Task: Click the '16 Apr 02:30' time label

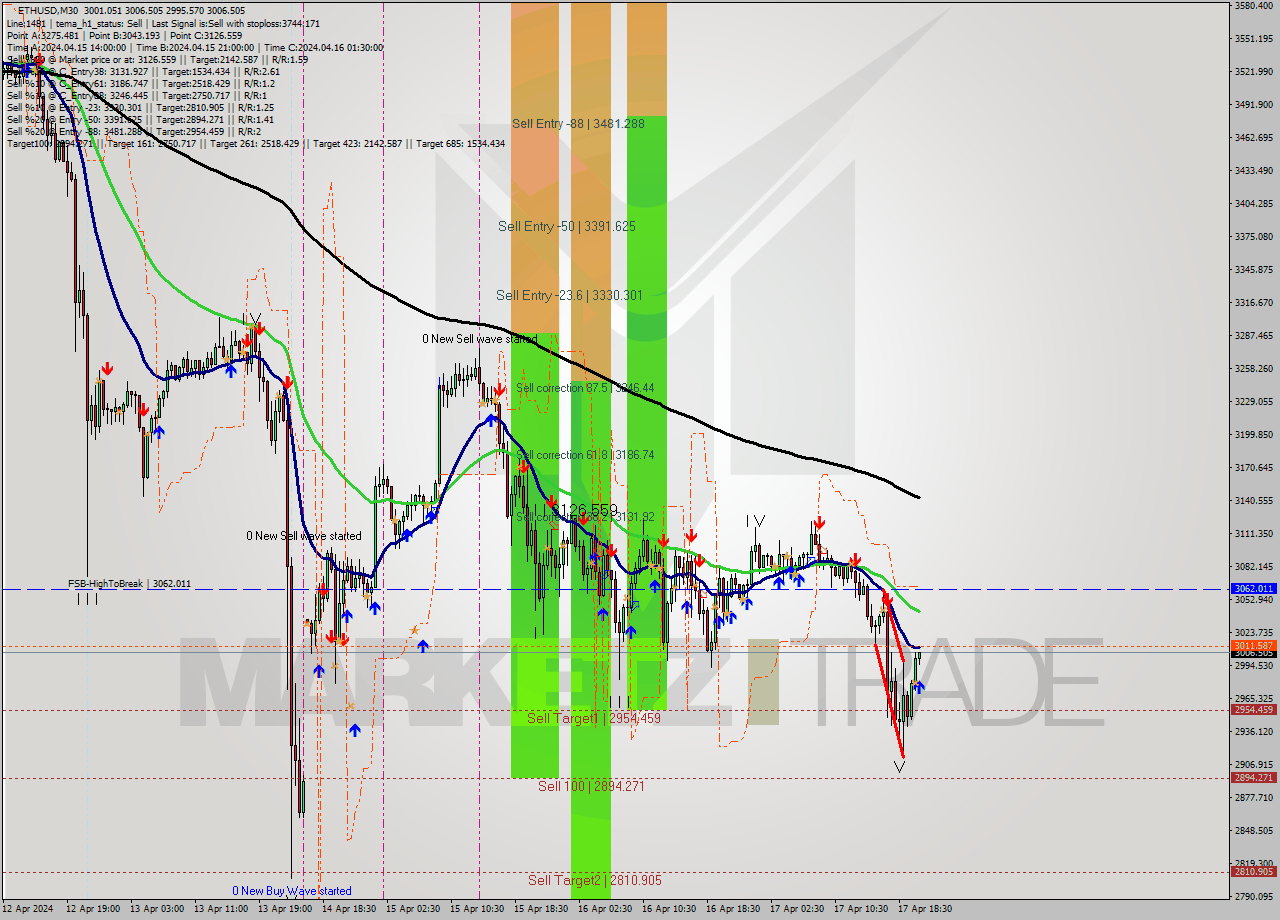Action: 605,909
